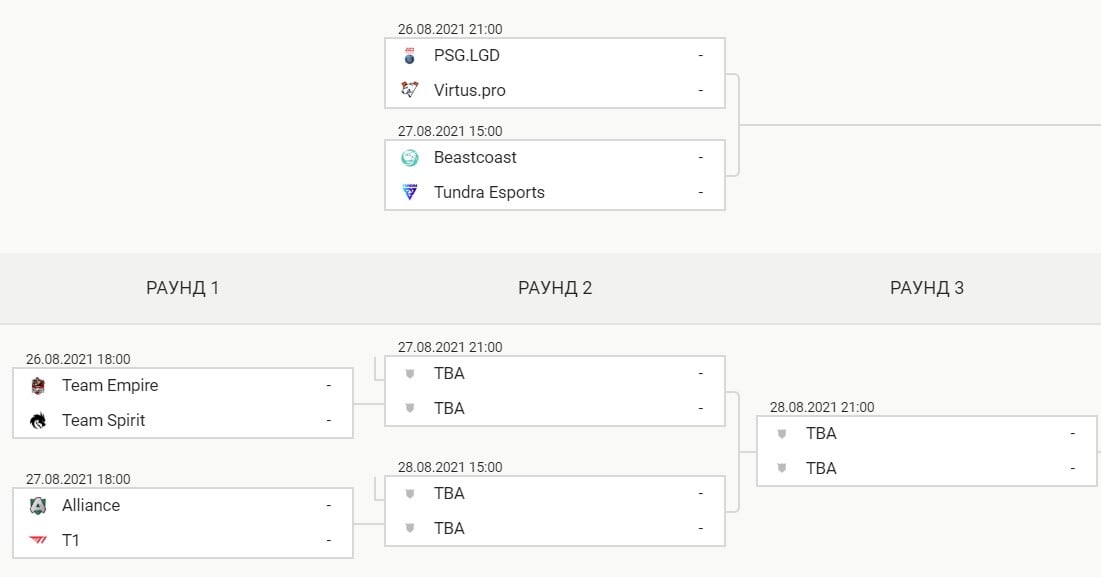The height and width of the screenshot is (577, 1101).
Task: Click the Beastcoast team name
Action: (475, 157)
